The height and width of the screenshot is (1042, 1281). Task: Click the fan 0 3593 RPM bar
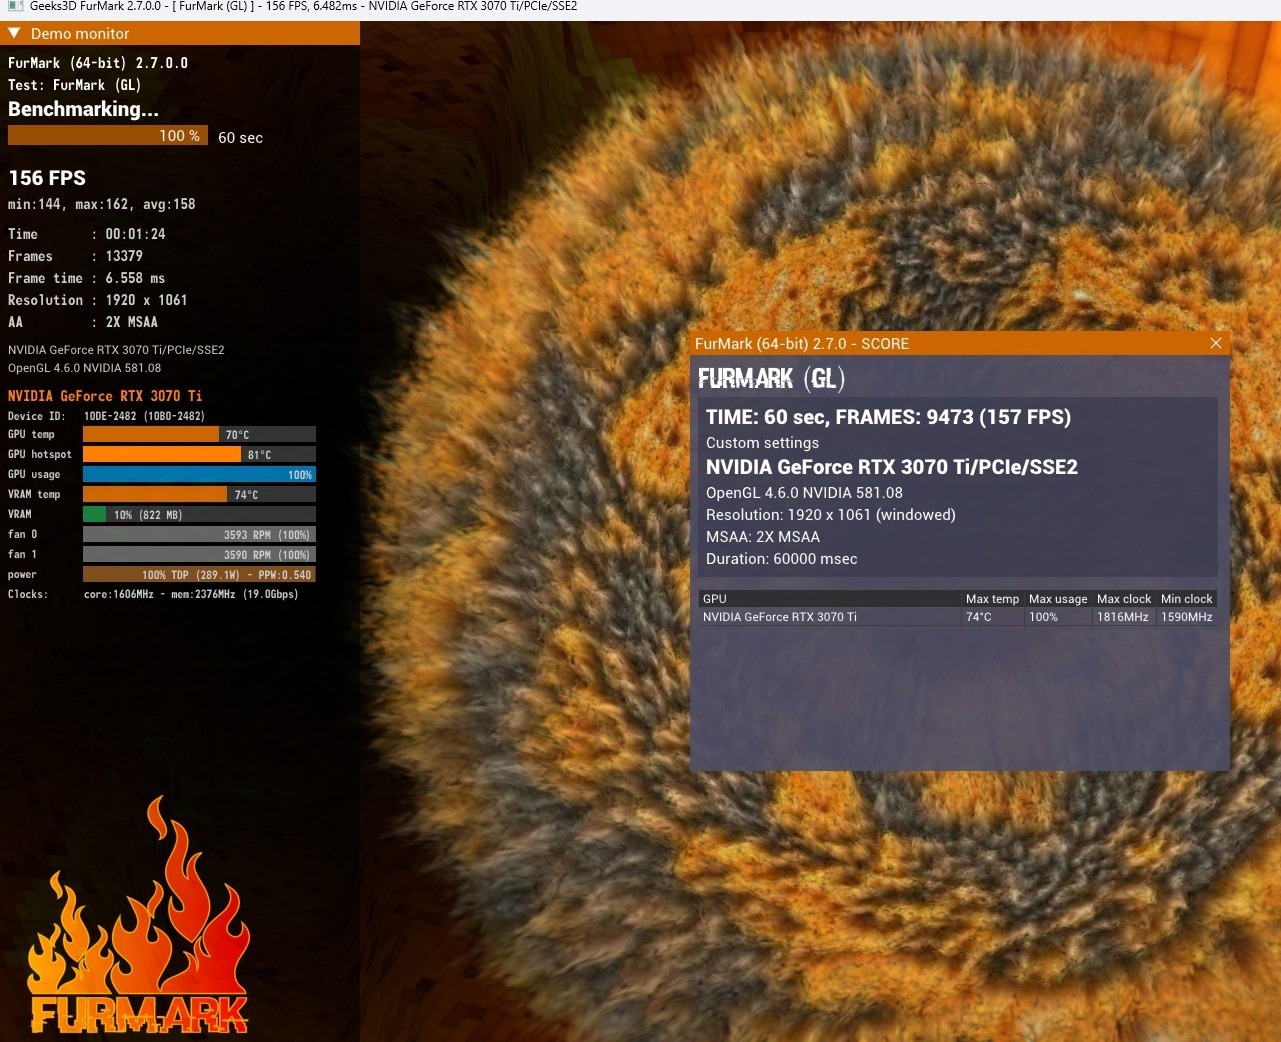(x=199, y=534)
